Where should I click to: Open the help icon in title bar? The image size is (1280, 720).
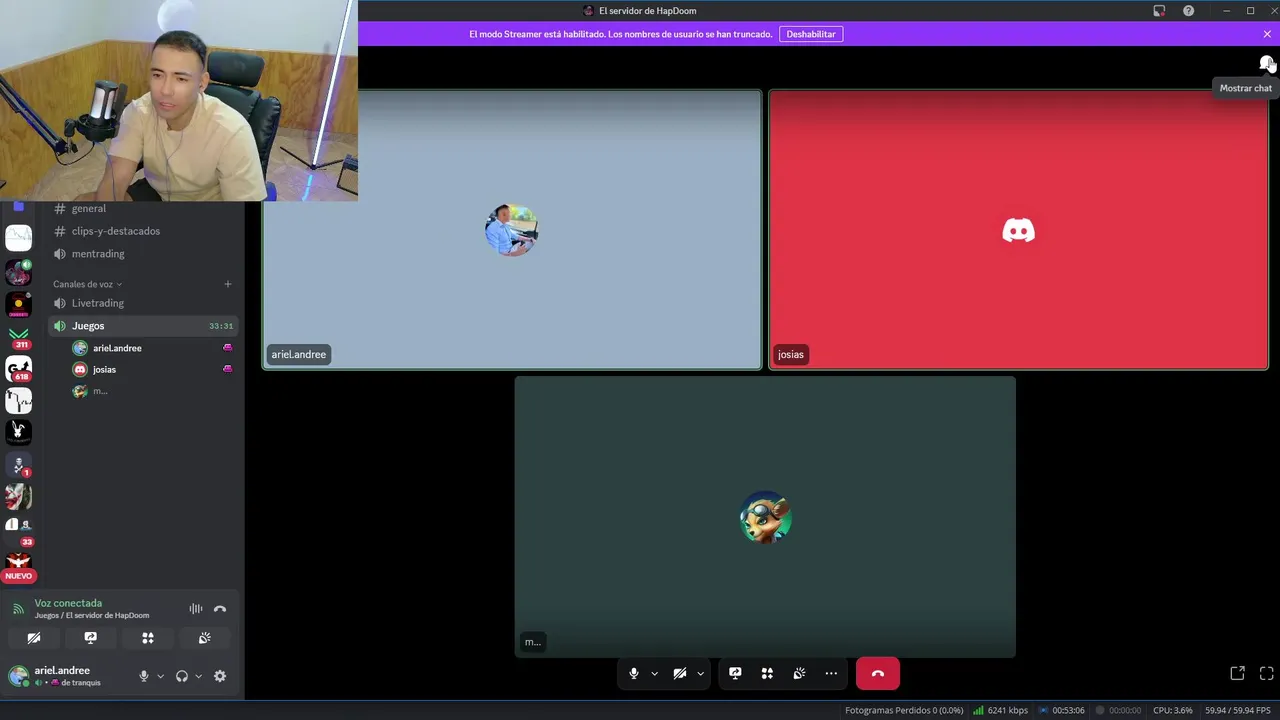pyautogui.click(x=1188, y=11)
